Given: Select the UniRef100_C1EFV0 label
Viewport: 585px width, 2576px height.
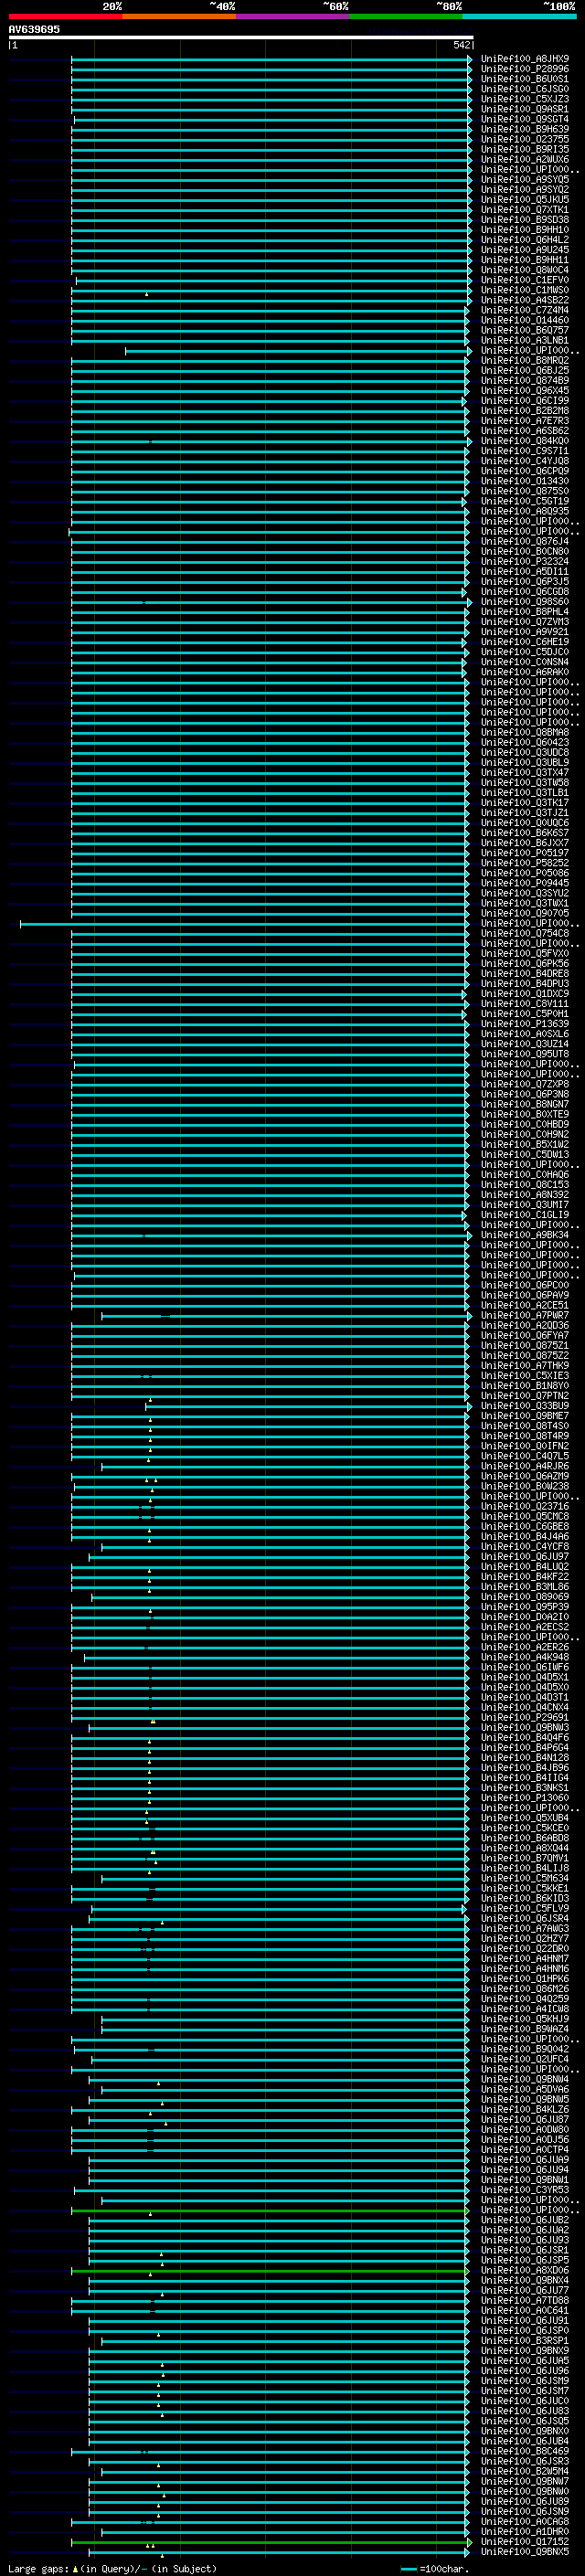Looking at the screenshot, I should 524,280.
